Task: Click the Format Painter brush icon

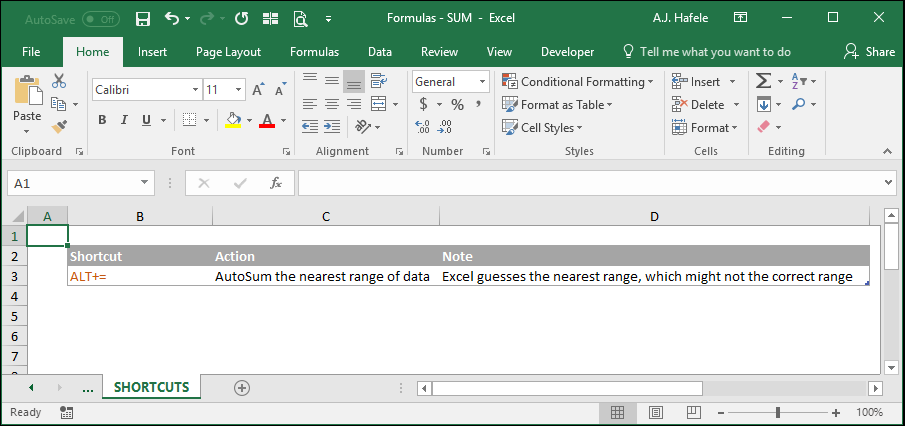Action: tap(58, 126)
